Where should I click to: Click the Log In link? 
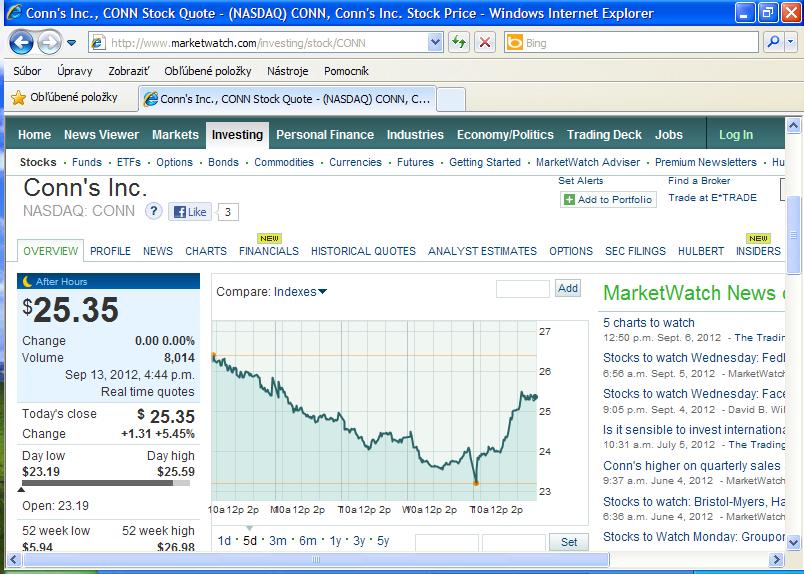[736, 135]
